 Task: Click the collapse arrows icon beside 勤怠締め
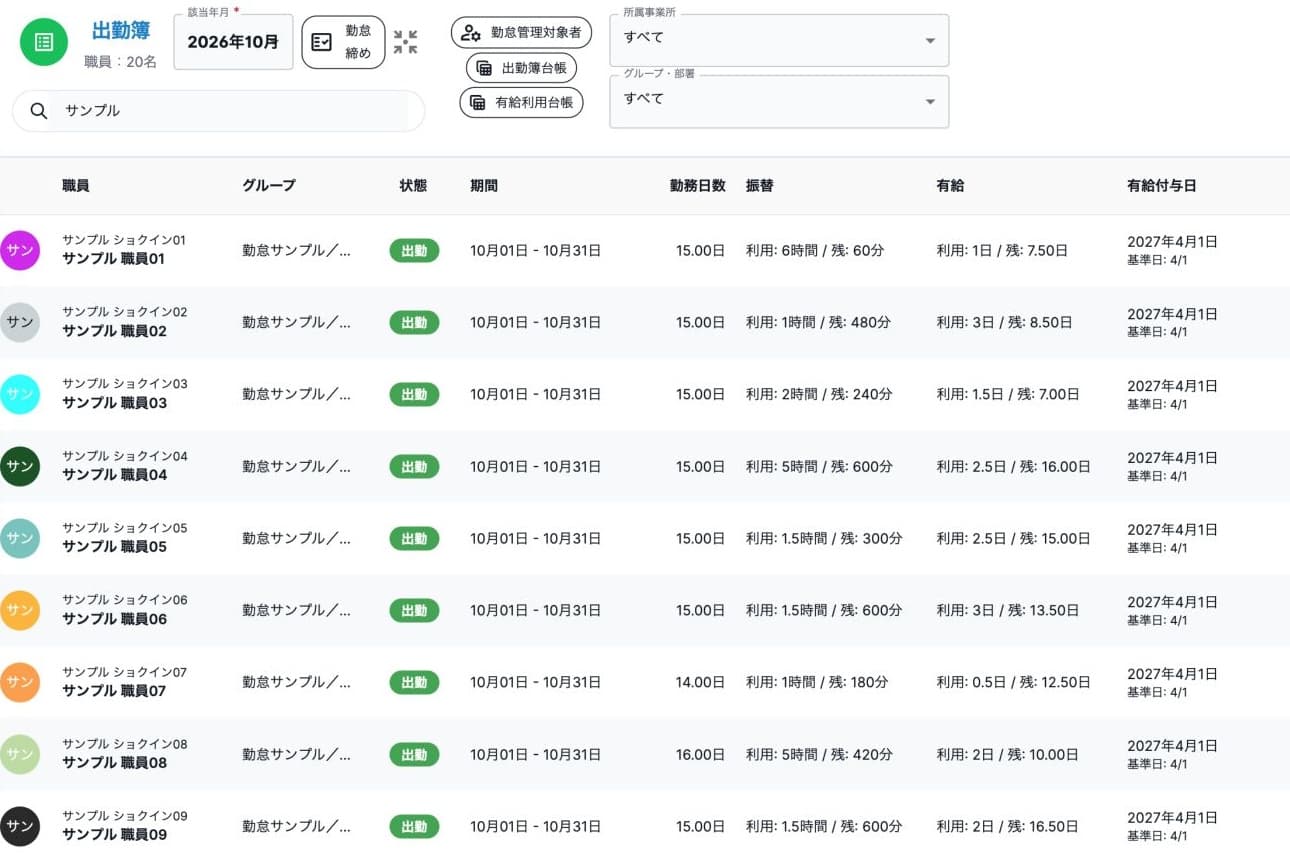(405, 42)
